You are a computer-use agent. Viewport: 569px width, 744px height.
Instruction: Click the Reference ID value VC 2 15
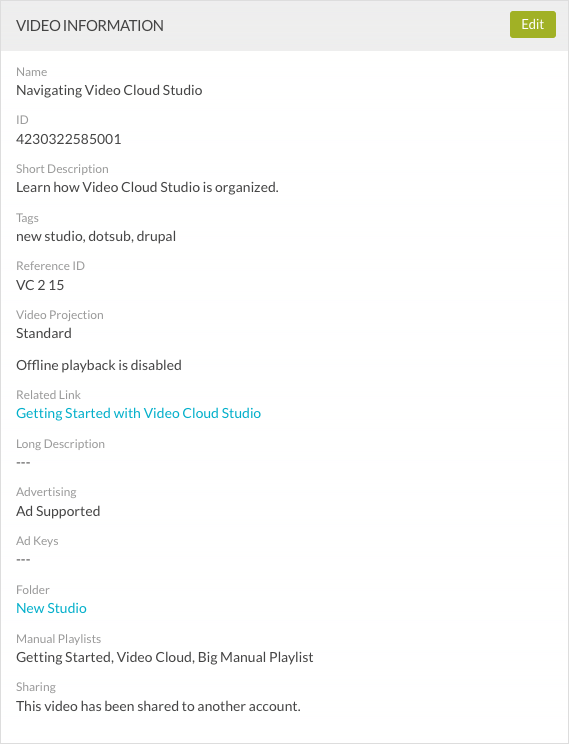click(40, 285)
